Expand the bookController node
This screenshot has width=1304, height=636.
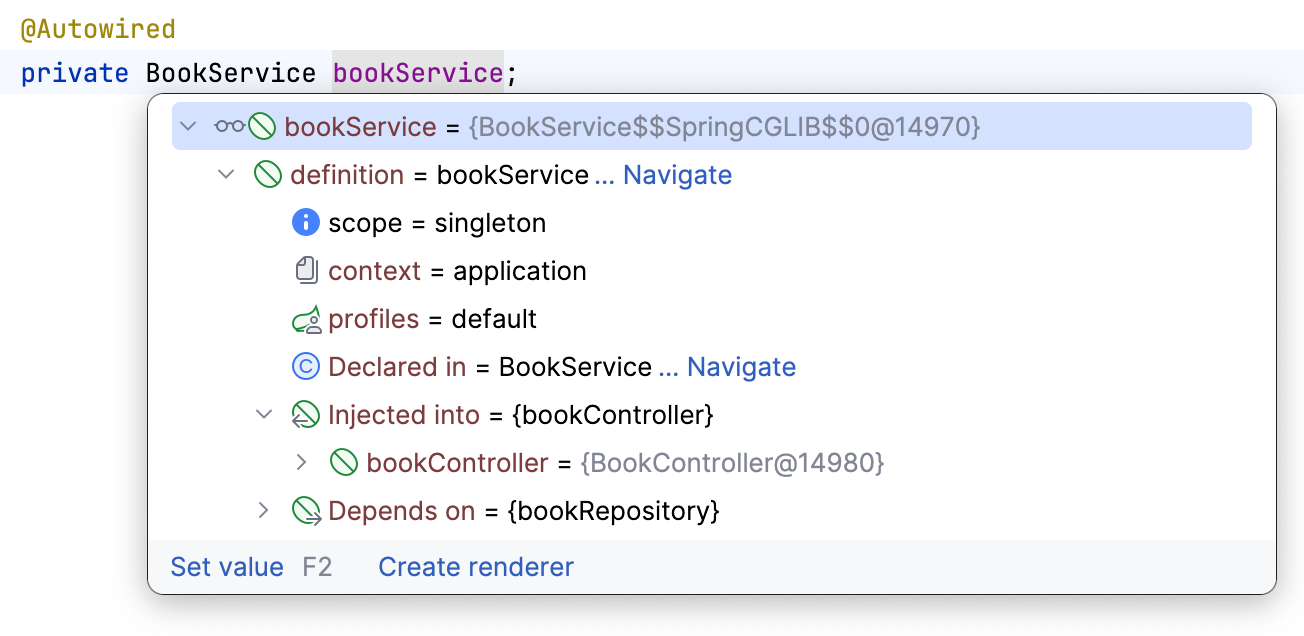coord(302,463)
